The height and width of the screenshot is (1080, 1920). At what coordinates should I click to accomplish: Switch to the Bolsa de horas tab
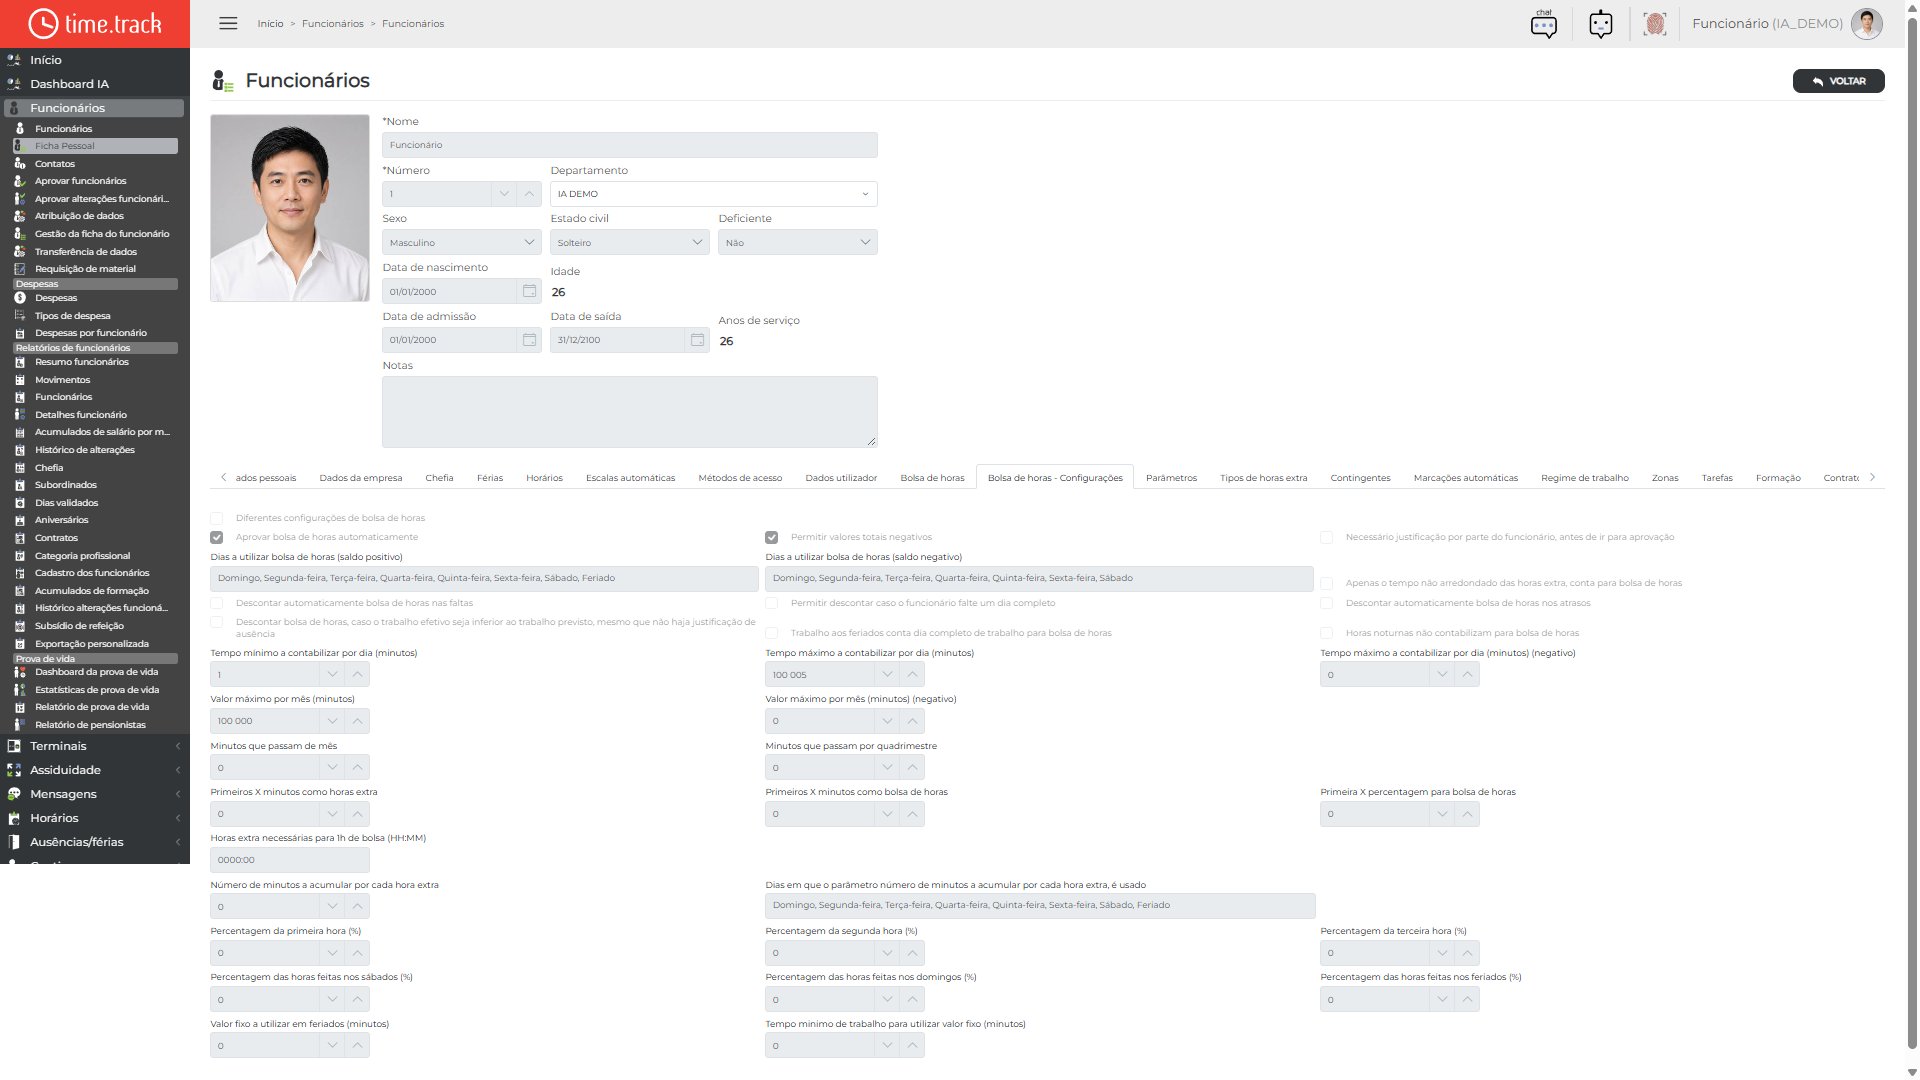point(932,478)
